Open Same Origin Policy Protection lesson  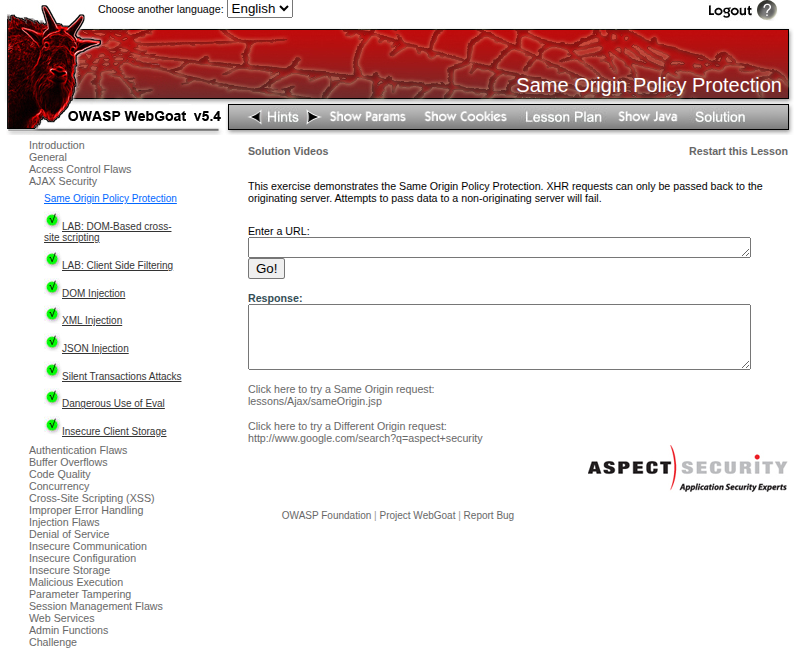click(110, 198)
